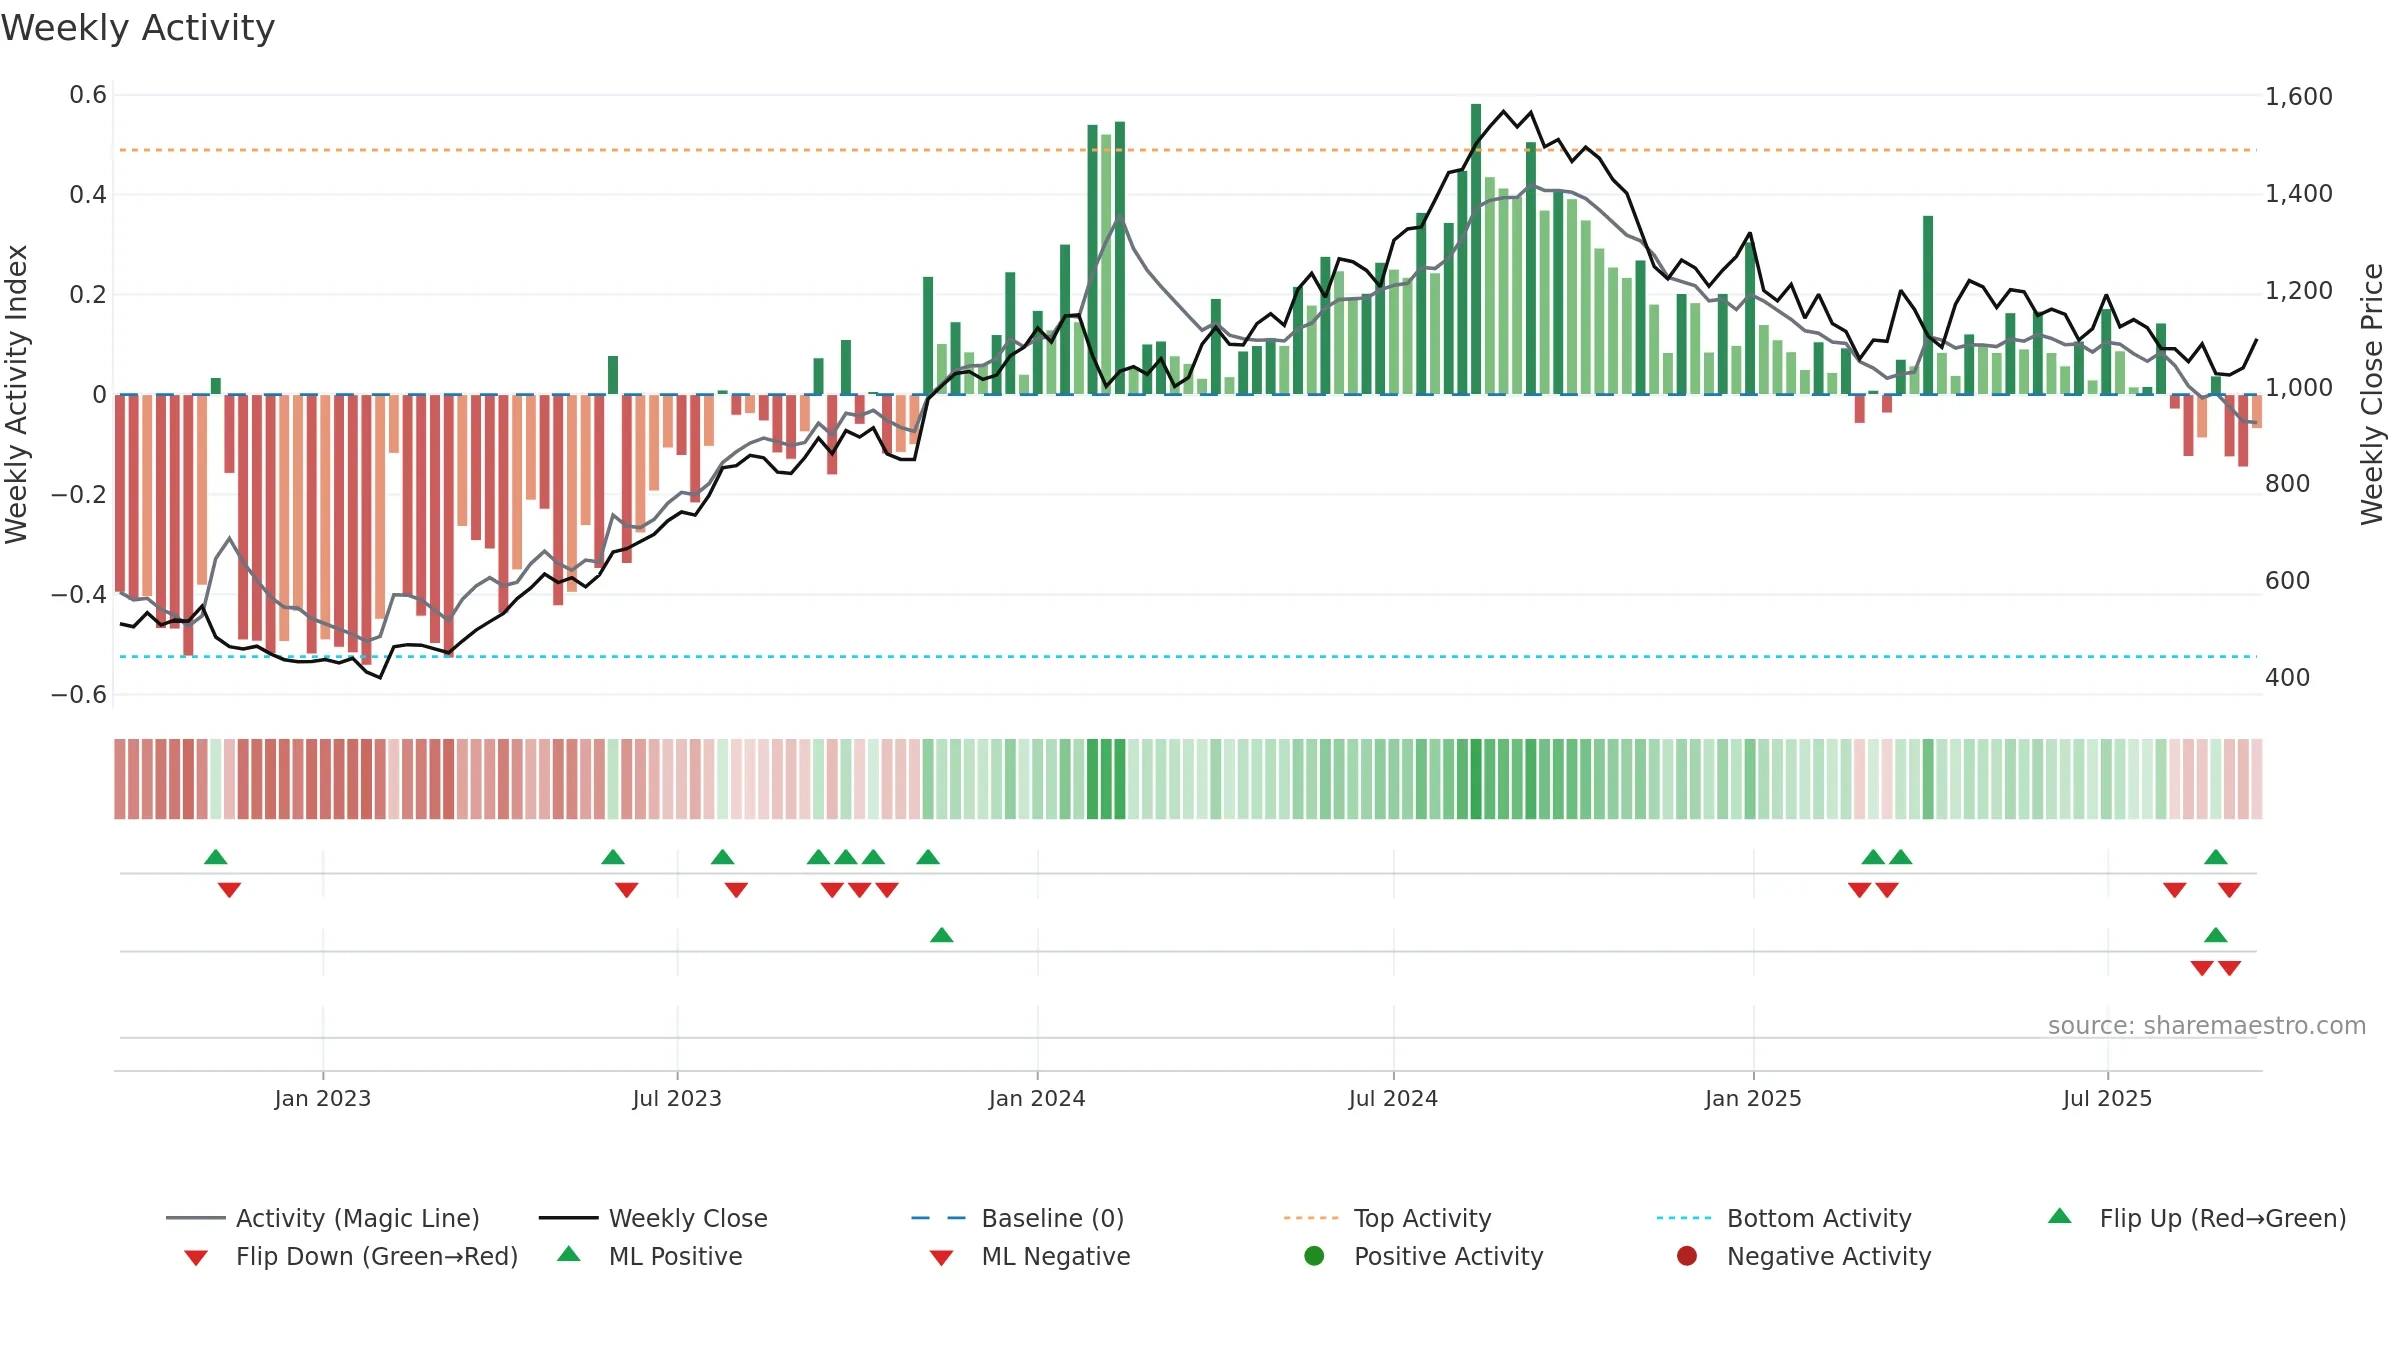
Task: Click the red triangle icon beside ML Negative
Action: (941, 1258)
